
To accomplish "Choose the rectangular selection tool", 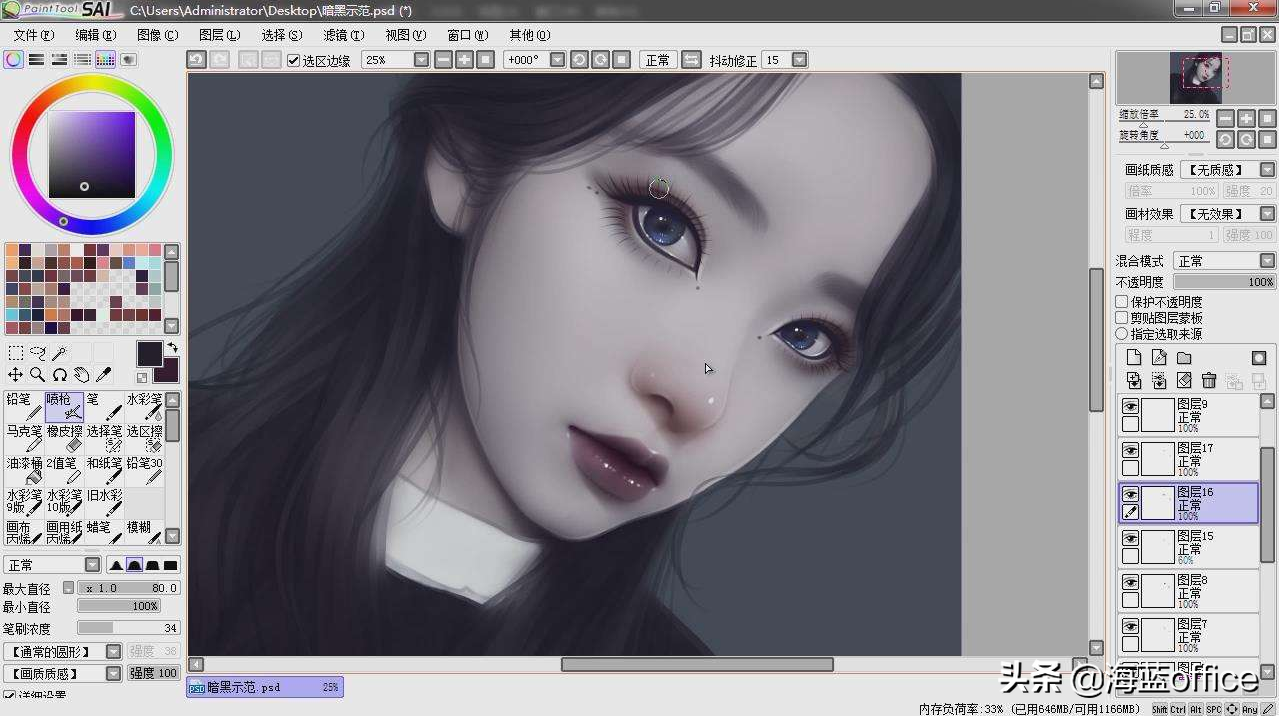I will point(16,353).
